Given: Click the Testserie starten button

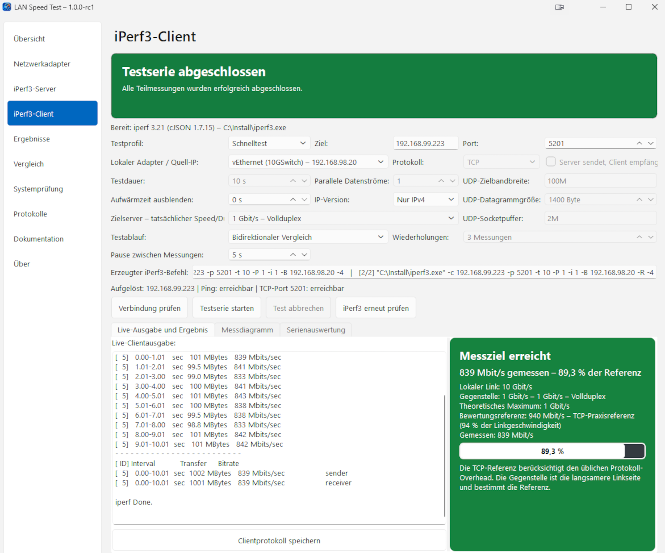Looking at the screenshot, I should pos(227,308).
